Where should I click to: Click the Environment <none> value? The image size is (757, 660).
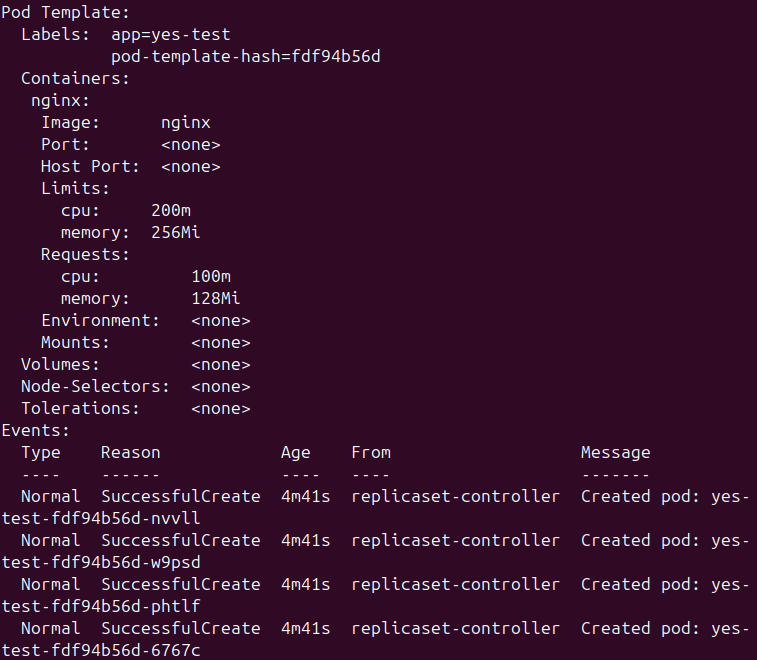221,321
